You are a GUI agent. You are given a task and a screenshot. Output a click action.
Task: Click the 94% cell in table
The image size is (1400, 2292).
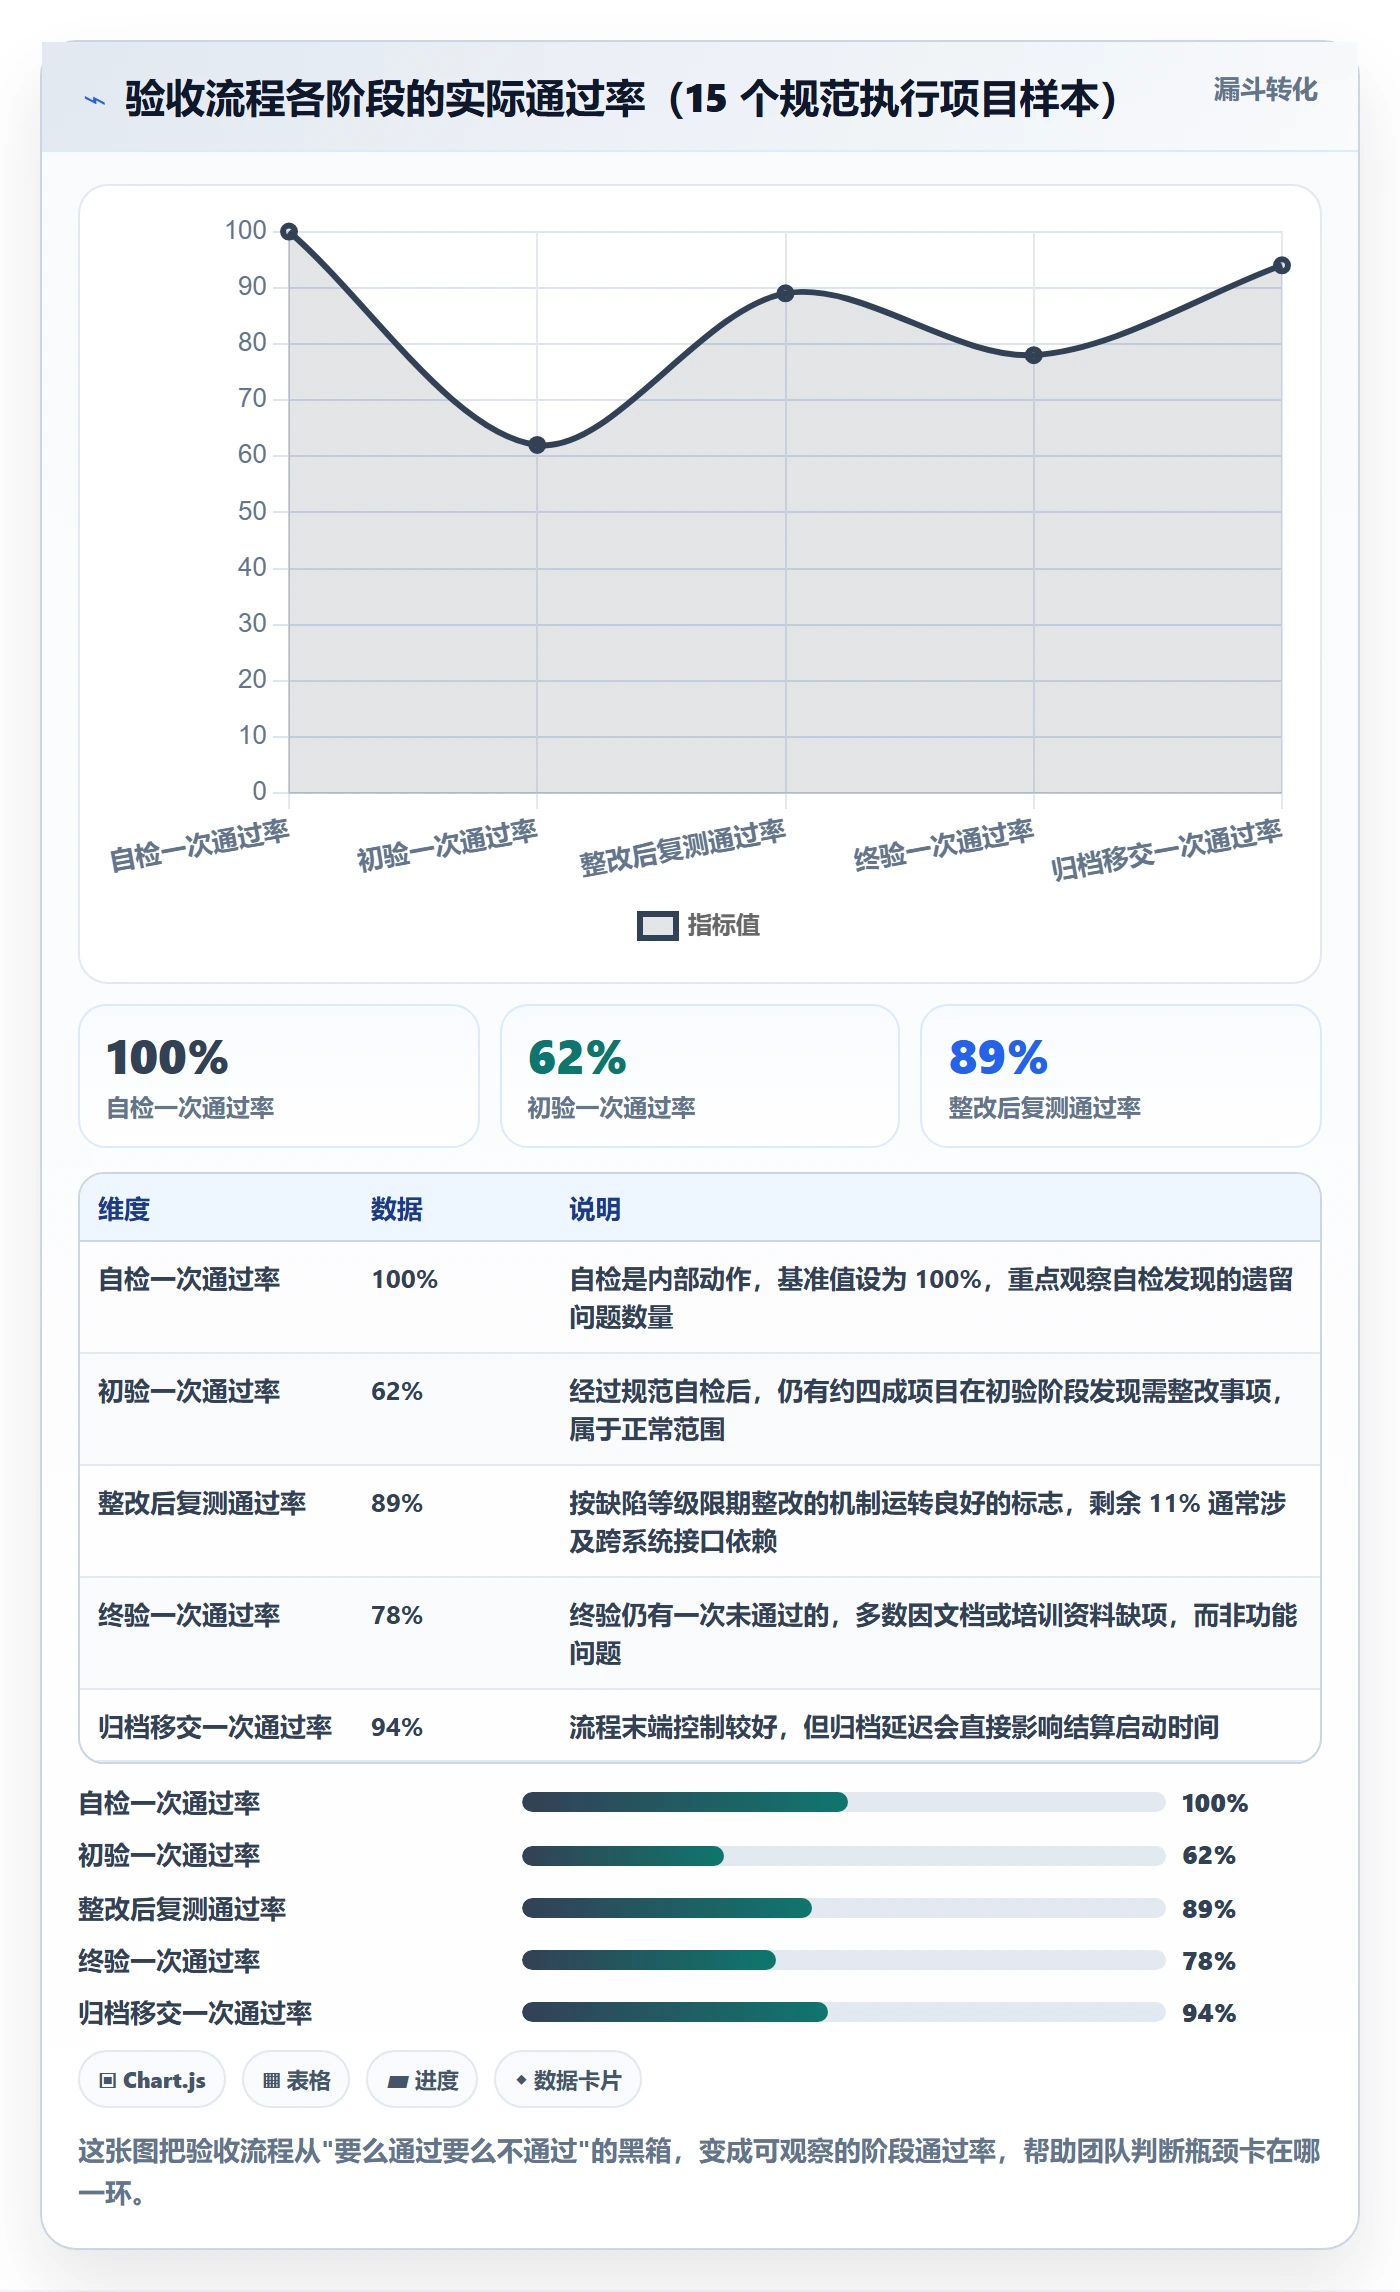tap(397, 1728)
